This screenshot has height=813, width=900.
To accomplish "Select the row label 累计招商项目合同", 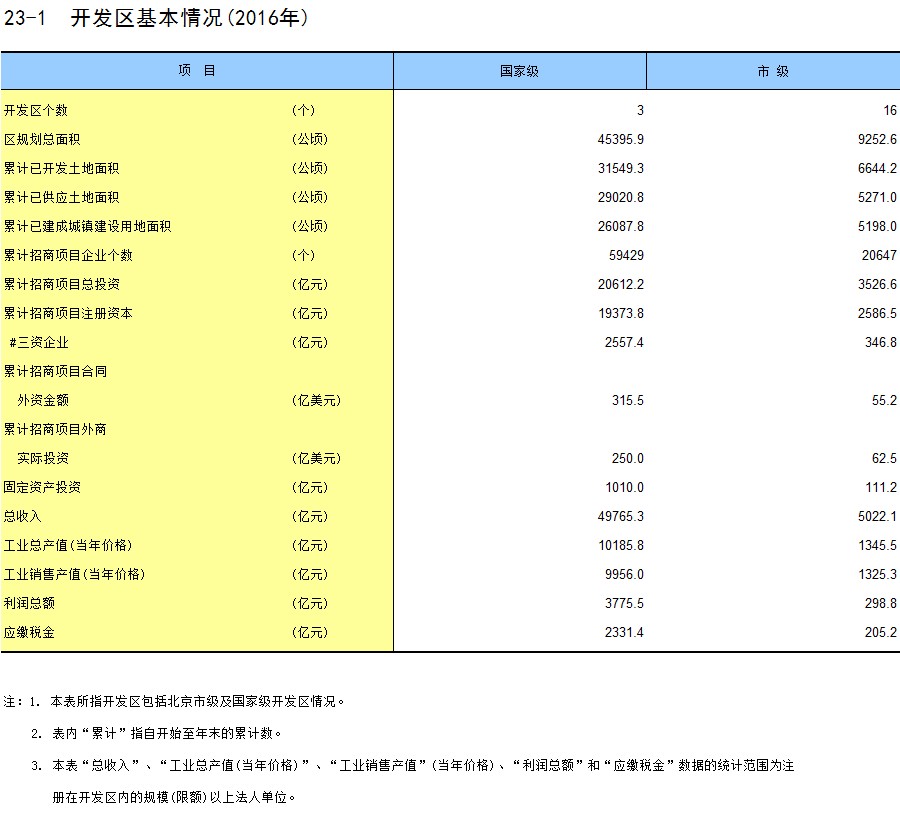I will tap(55, 371).
